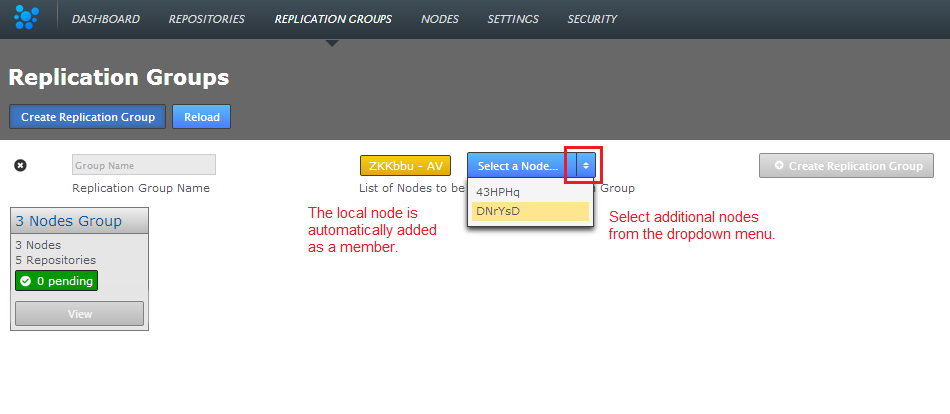The height and width of the screenshot is (414, 950).
Task: Click the 0 pending status badge
Action: (56, 281)
